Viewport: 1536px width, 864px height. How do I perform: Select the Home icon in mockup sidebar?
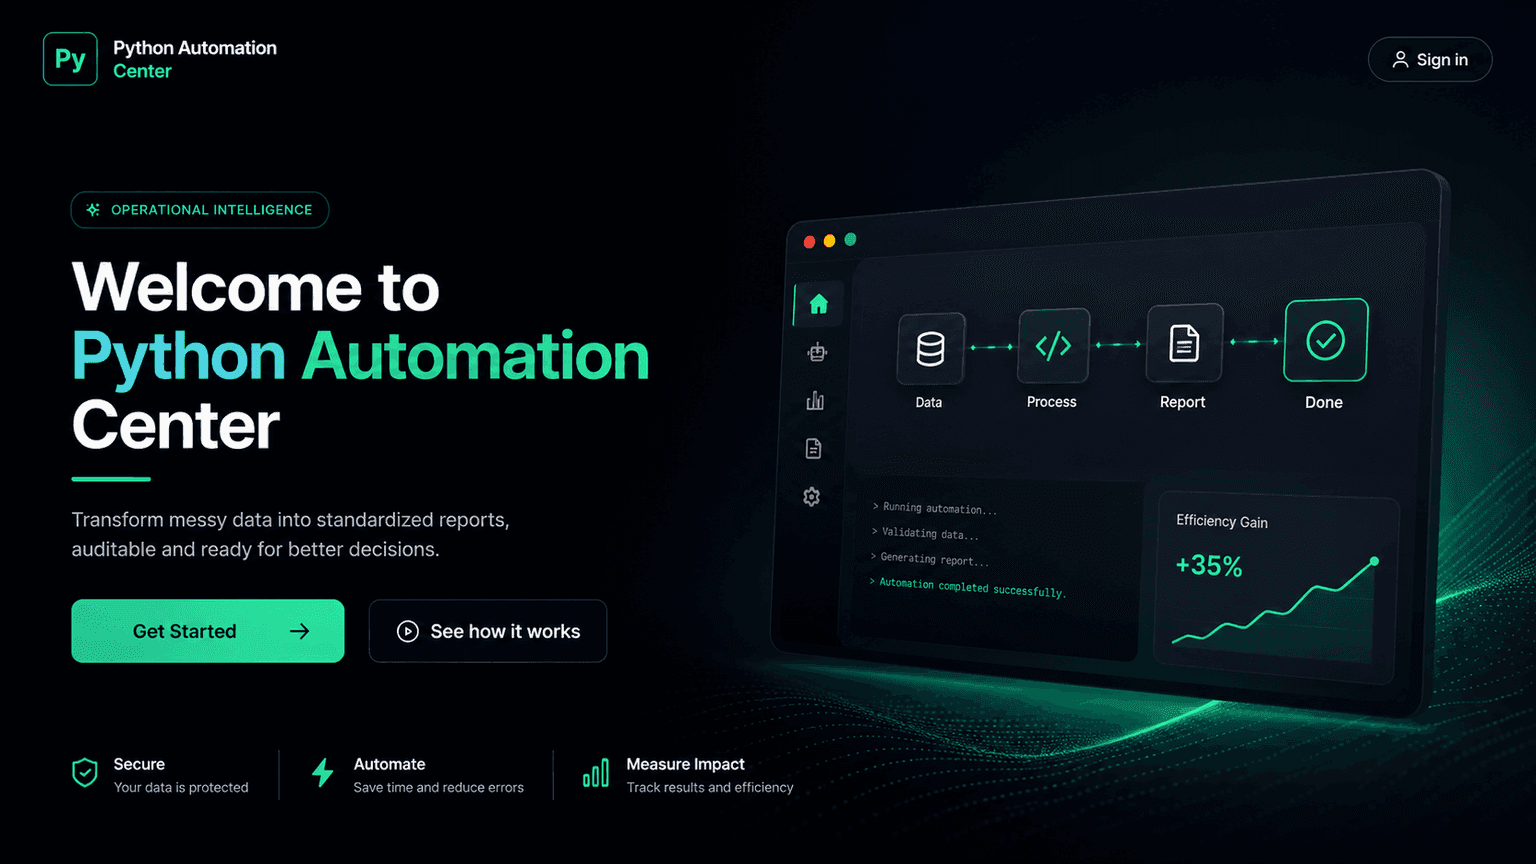819,304
